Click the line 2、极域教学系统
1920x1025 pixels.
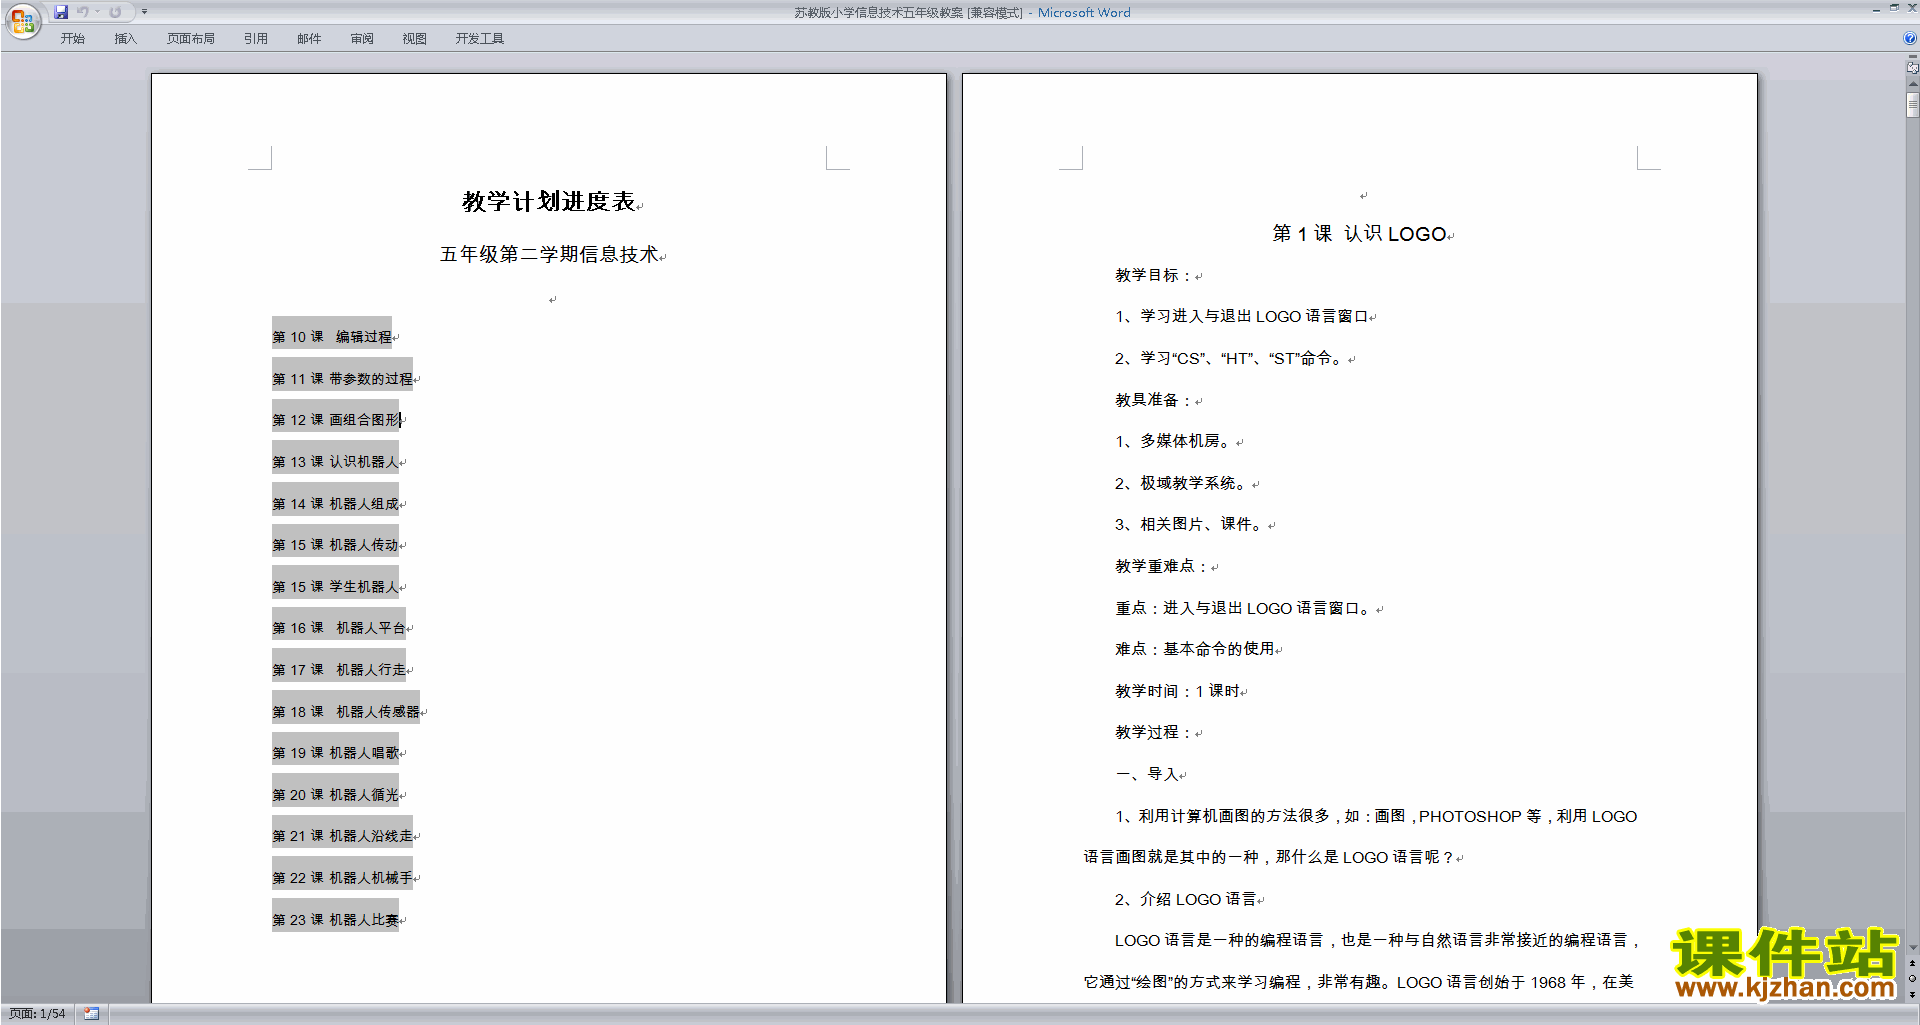(1183, 483)
